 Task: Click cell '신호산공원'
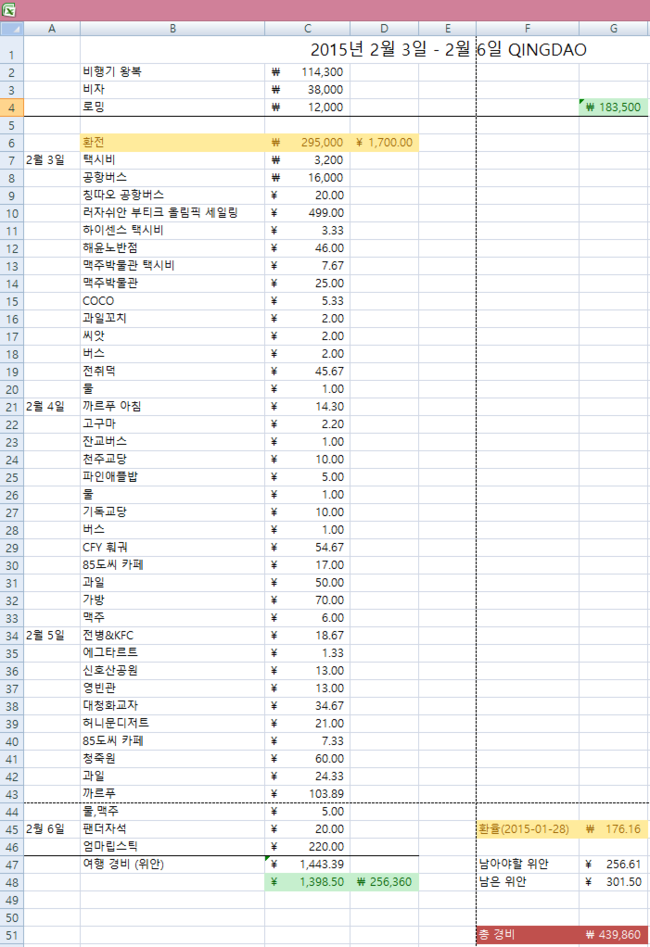coord(172,670)
